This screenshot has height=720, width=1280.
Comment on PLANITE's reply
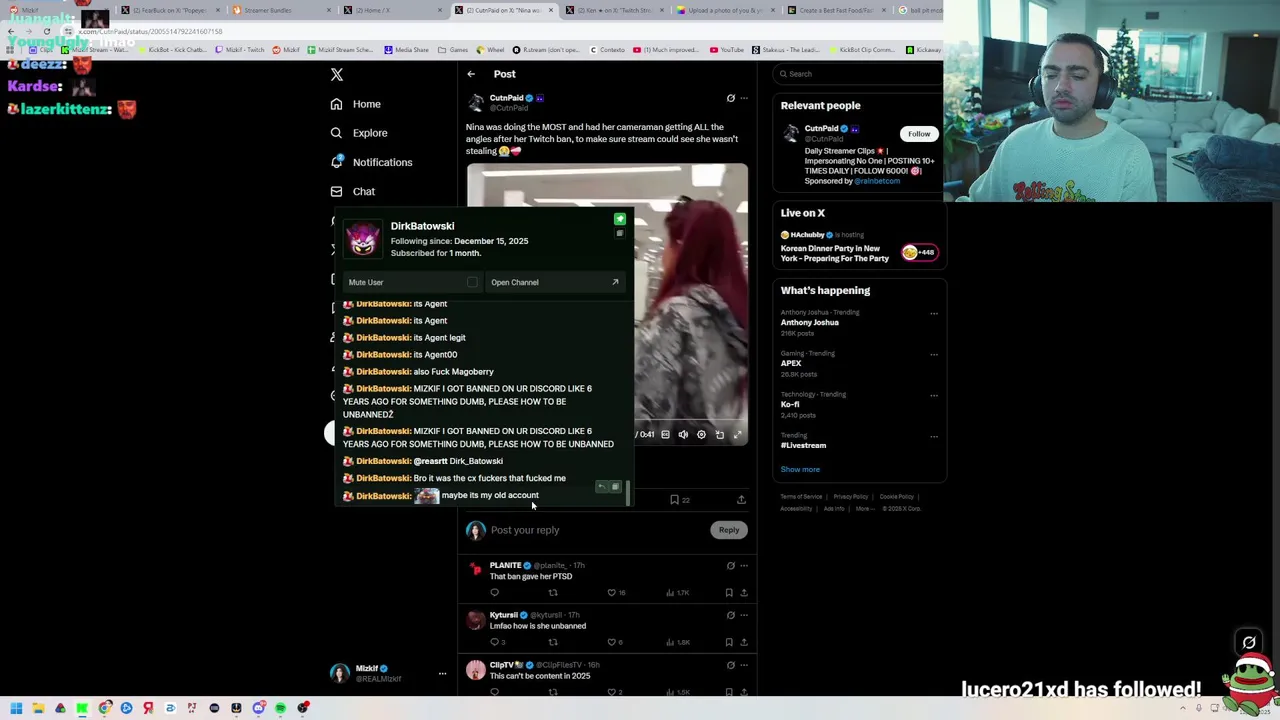[x=494, y=593]
